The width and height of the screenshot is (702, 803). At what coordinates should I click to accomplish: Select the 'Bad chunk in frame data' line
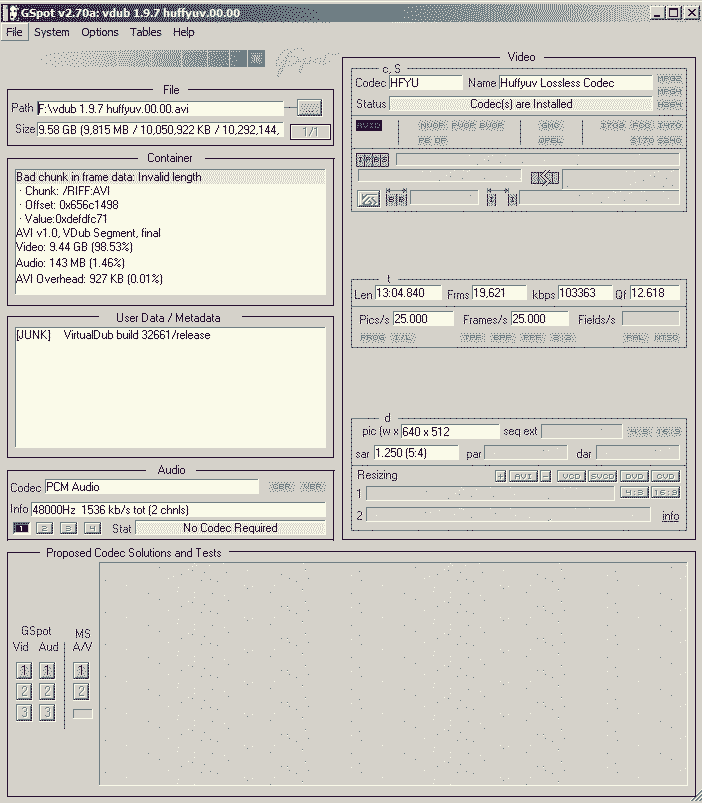click(170, 177)
